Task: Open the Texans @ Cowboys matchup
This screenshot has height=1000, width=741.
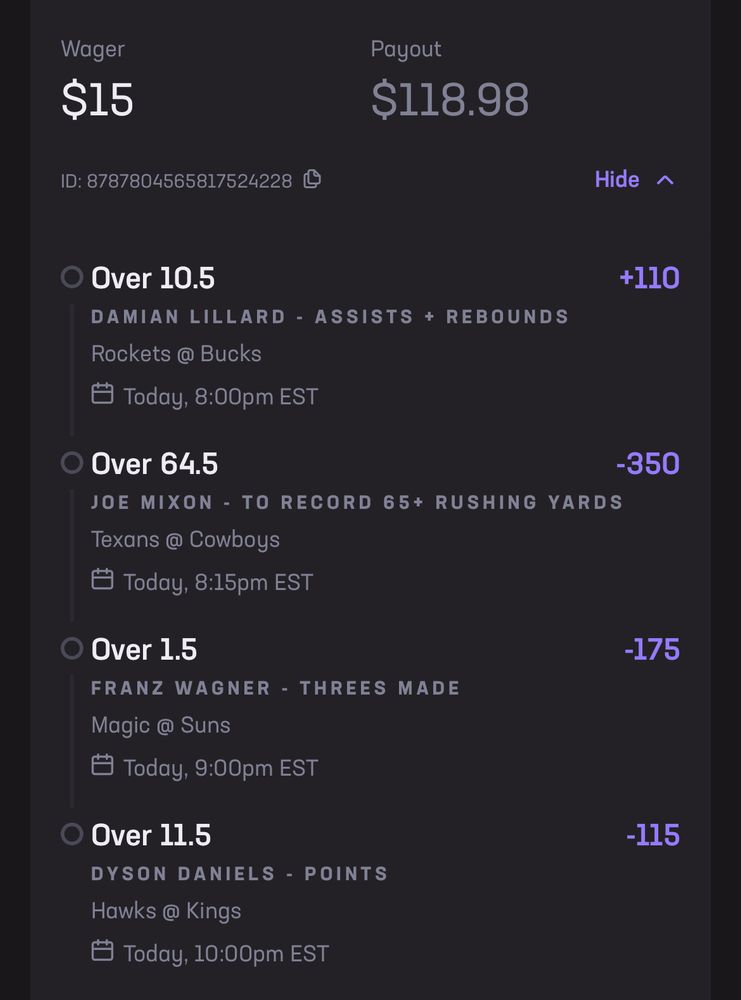Action: coord(185,540)
